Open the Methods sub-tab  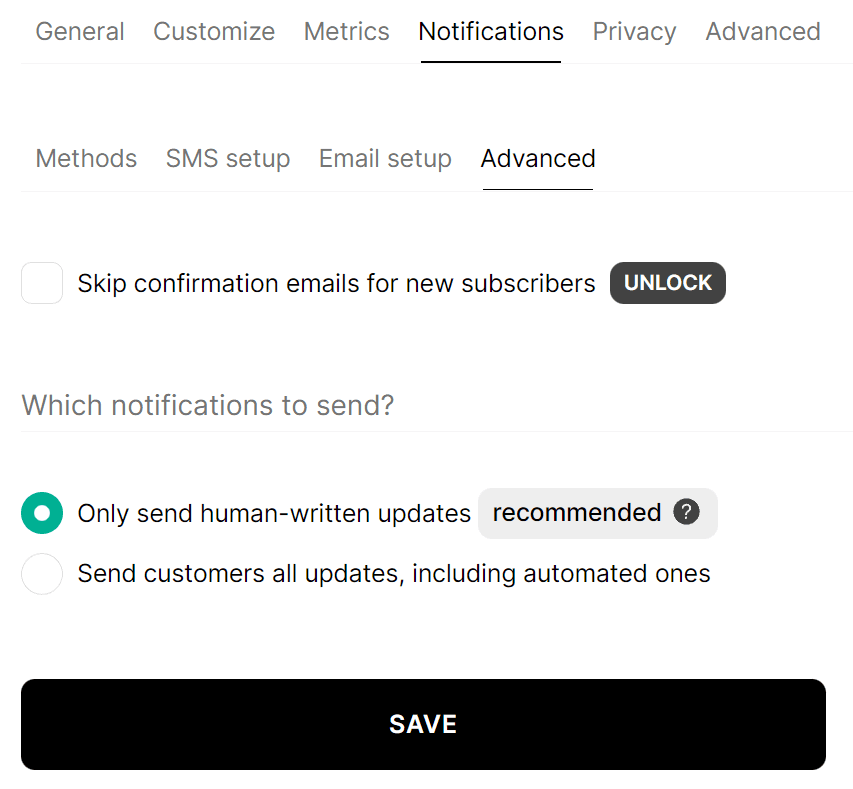coord(85,158)
